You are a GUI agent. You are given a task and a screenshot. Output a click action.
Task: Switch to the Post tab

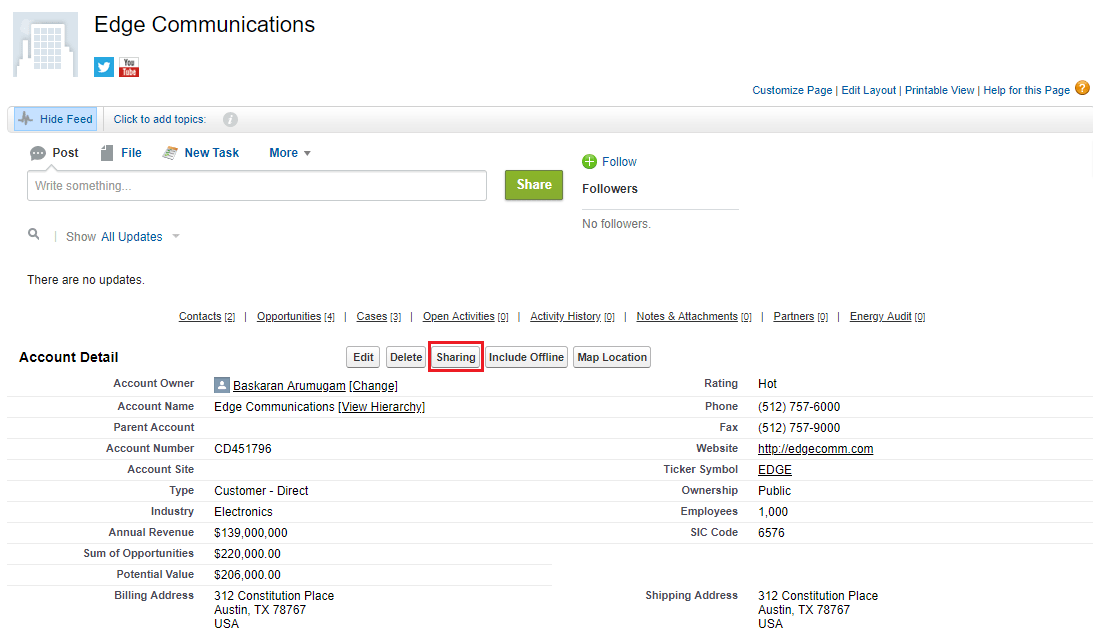click(x=54, y=151)
